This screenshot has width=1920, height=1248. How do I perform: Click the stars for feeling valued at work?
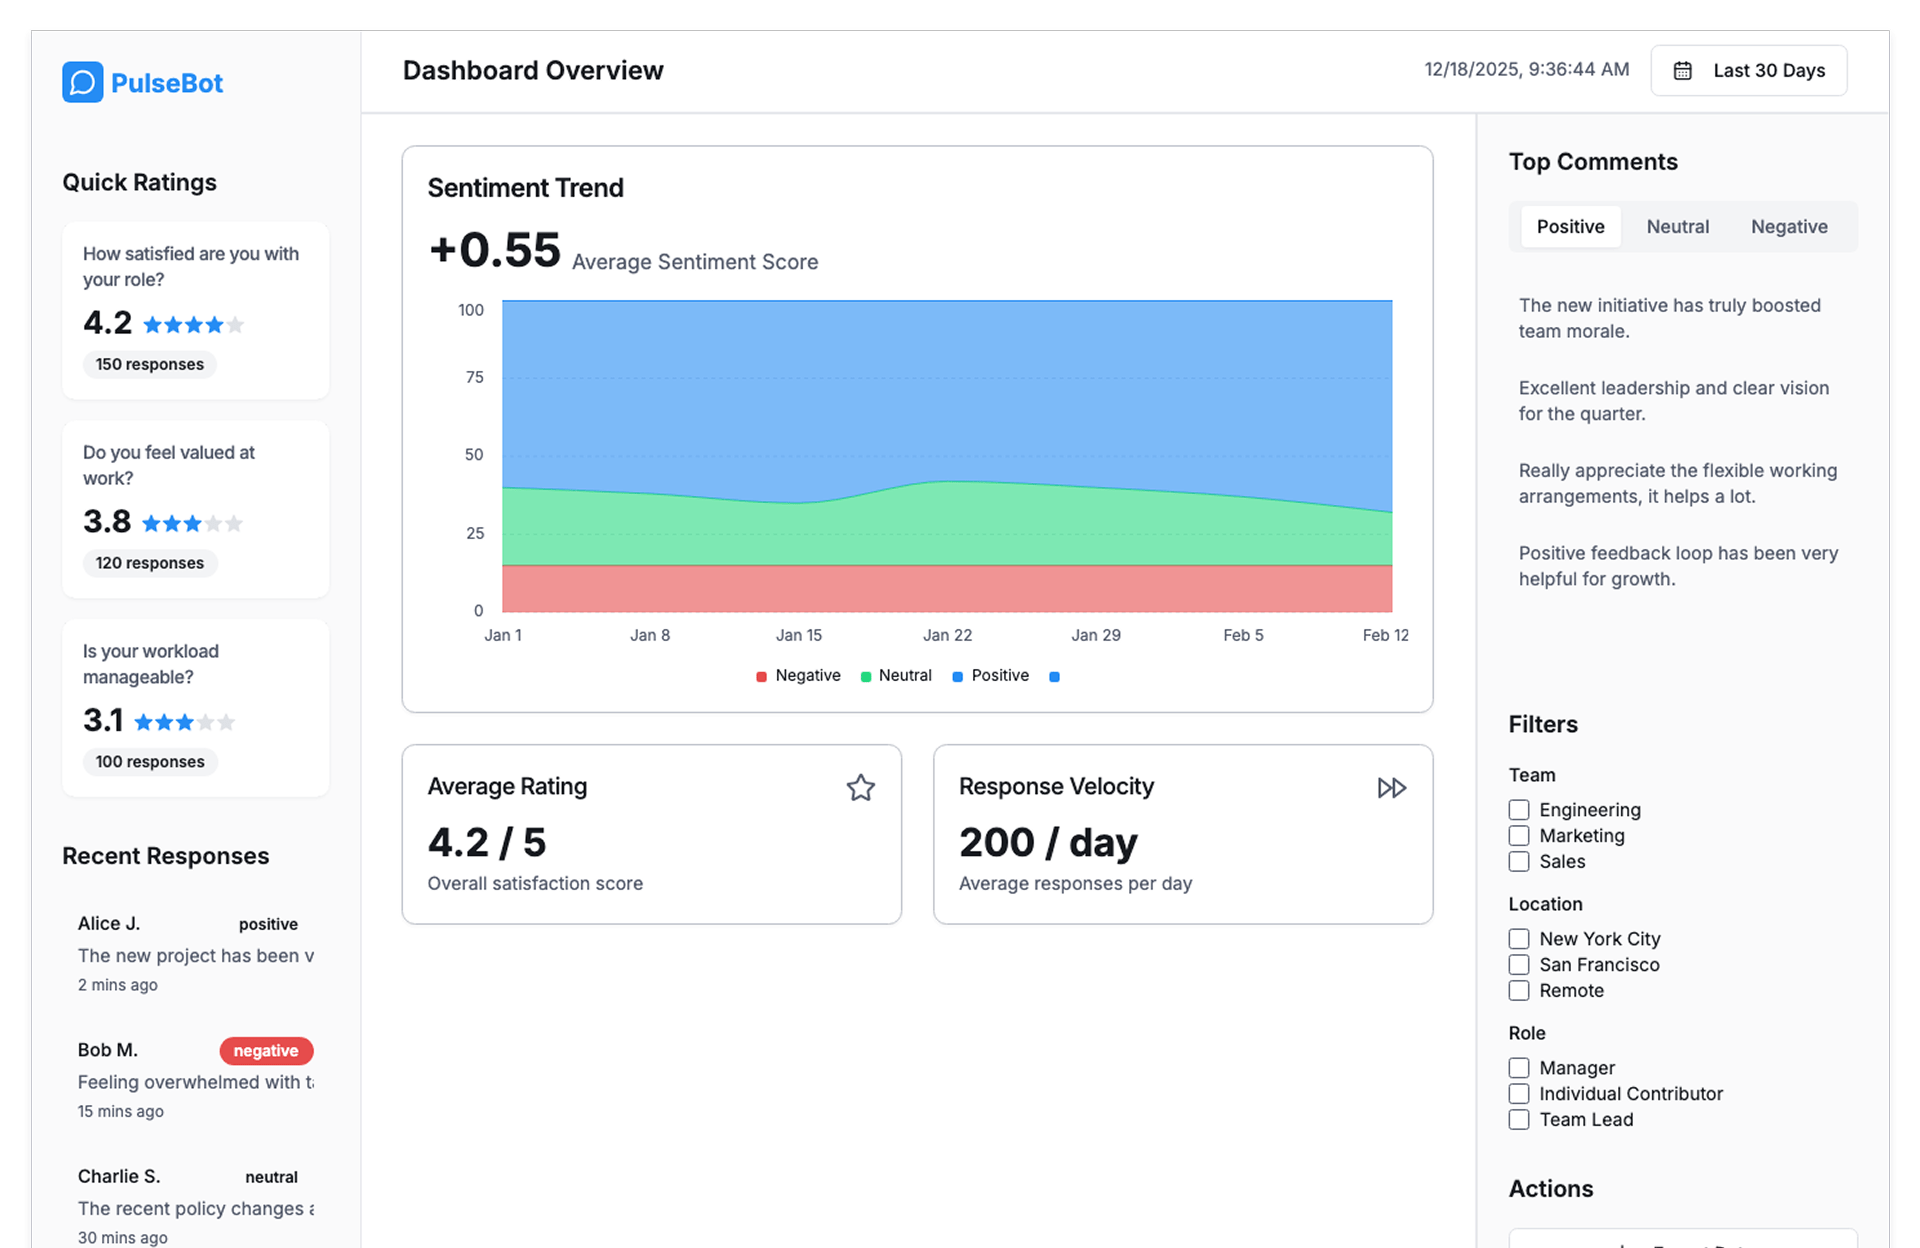pyautogui.click(x=192, y=523)
